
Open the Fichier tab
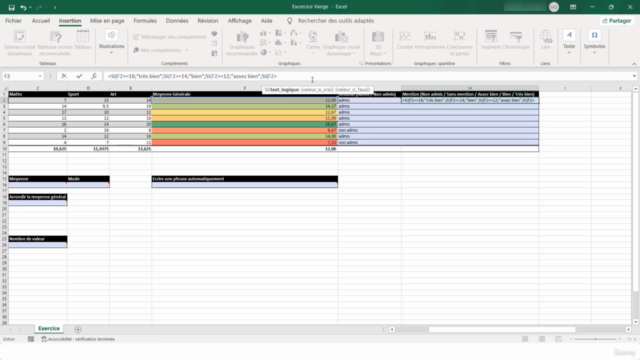coord(13,20)
